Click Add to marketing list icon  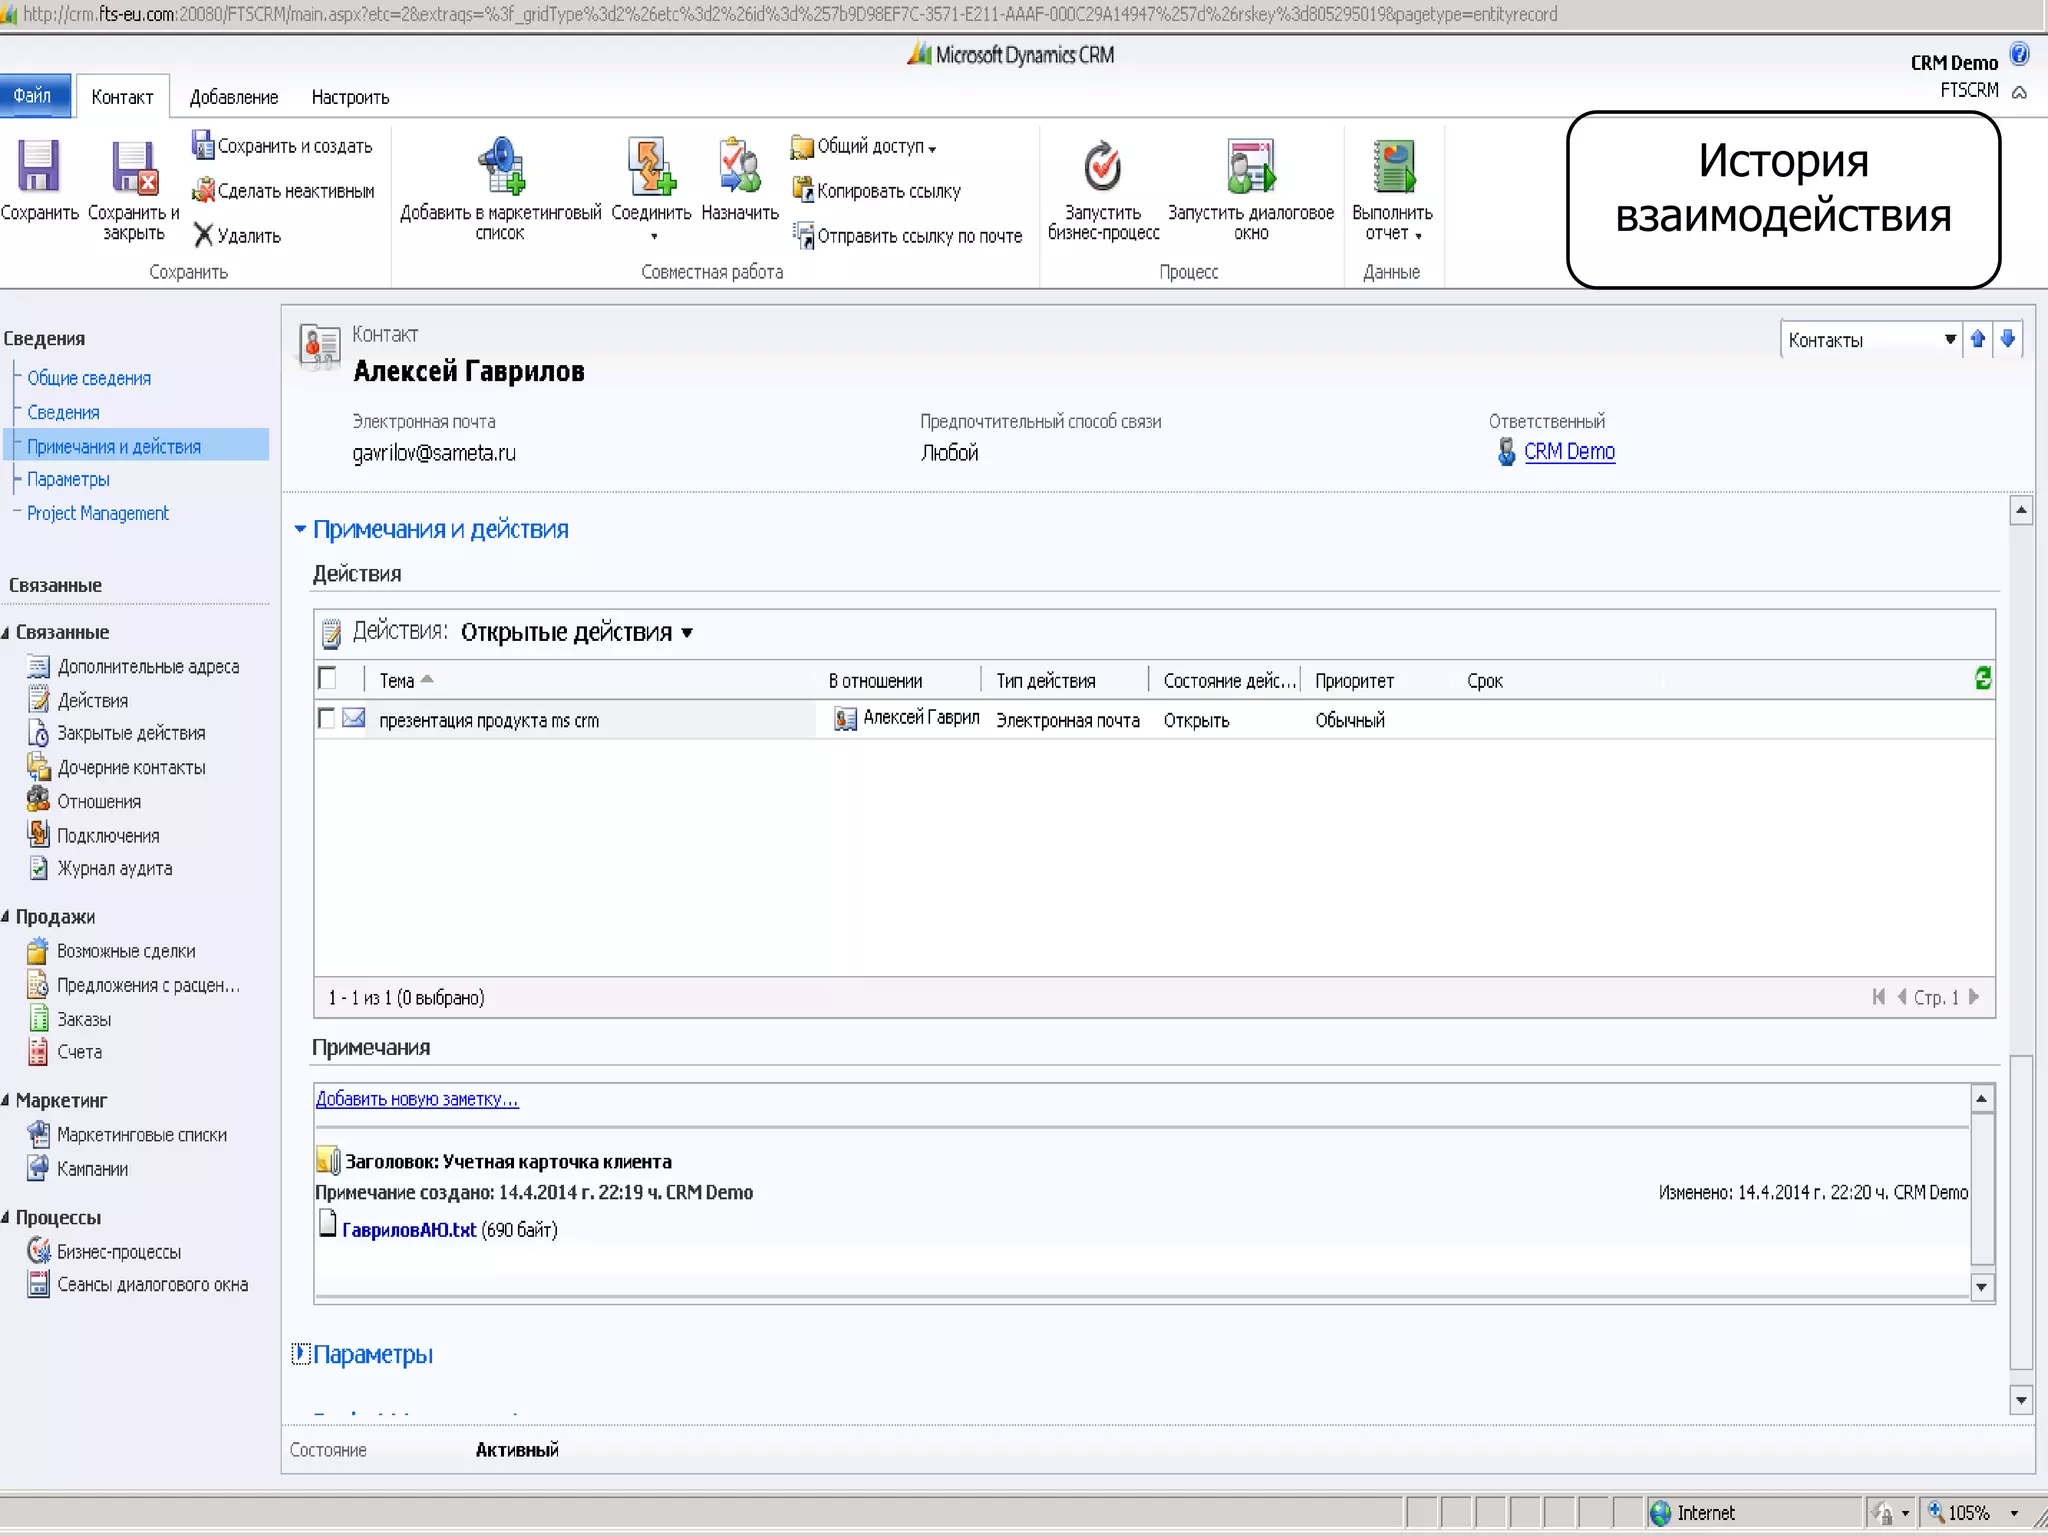[x=500, y=167]
